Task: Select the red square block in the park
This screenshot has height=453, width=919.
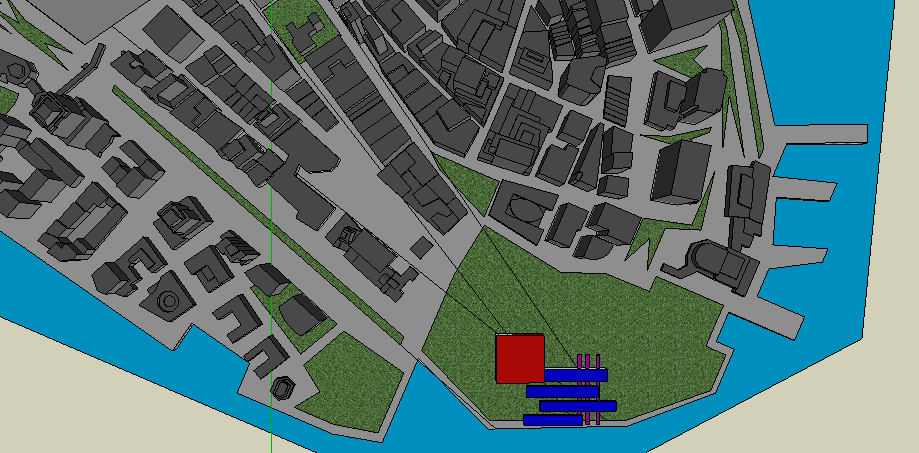Action: pos(520,359)
